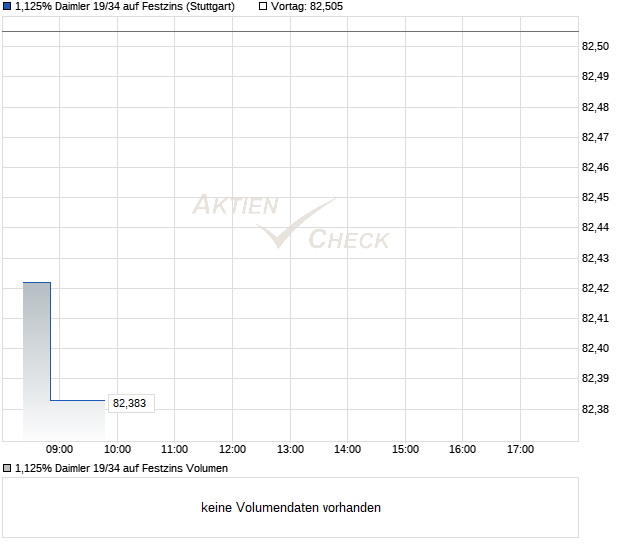Screen dimensions: 620x546
Task: Click the 09:00 time axis label
Action: tap(59, 450)
